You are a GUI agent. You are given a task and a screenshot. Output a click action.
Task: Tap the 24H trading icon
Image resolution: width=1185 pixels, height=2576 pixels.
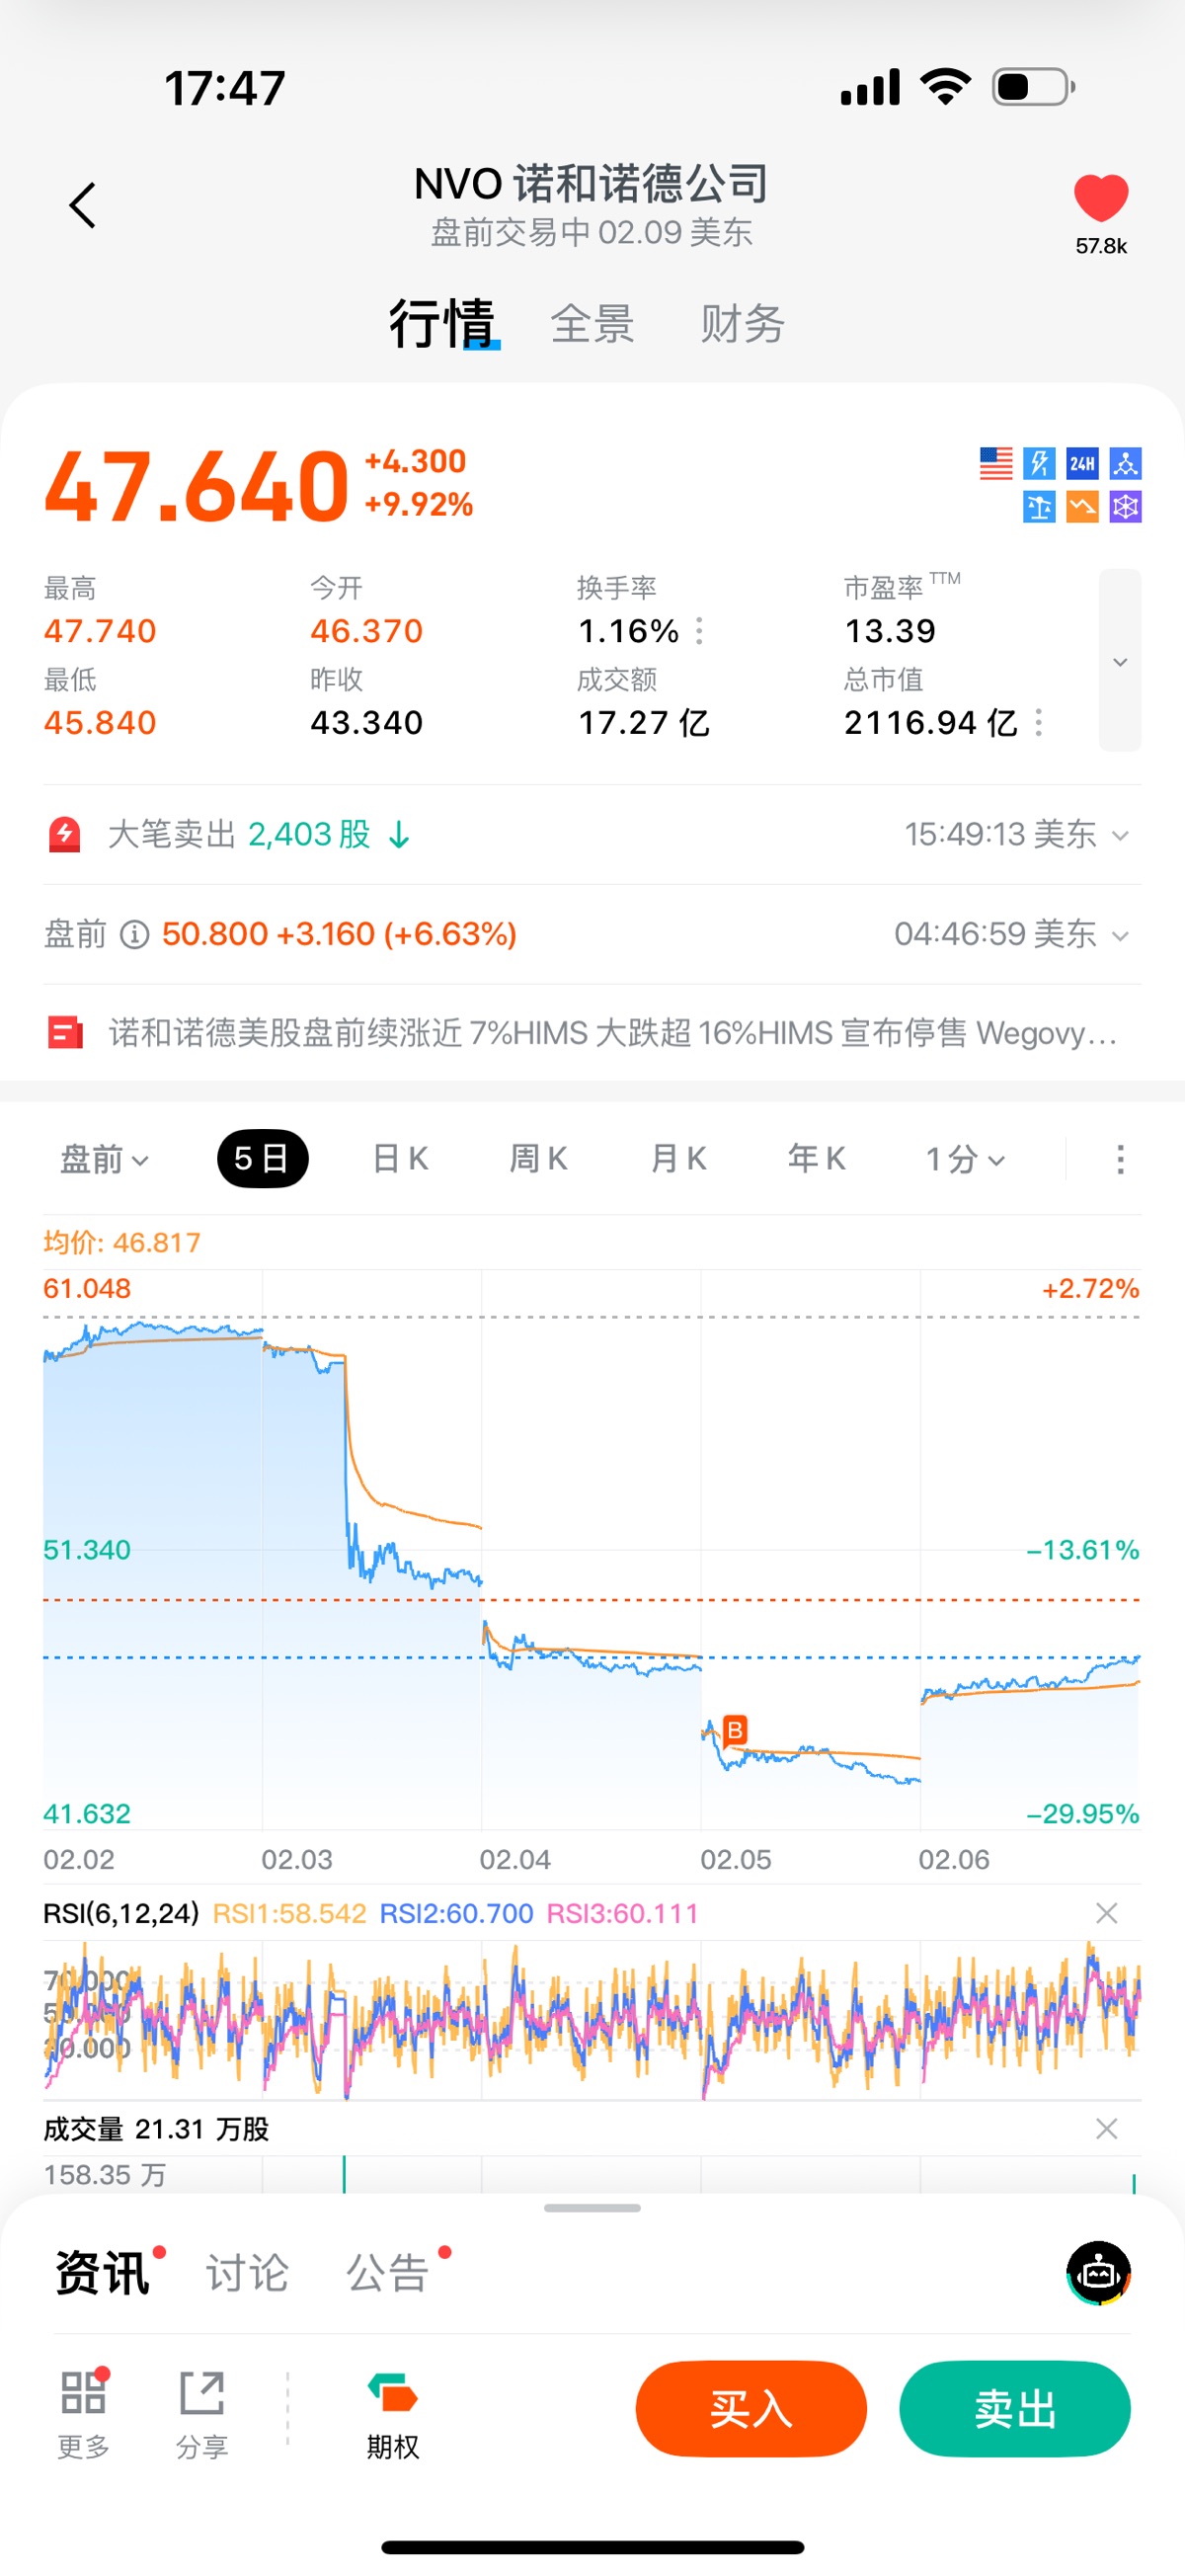pyautogui.click(x=1082, y=463)
